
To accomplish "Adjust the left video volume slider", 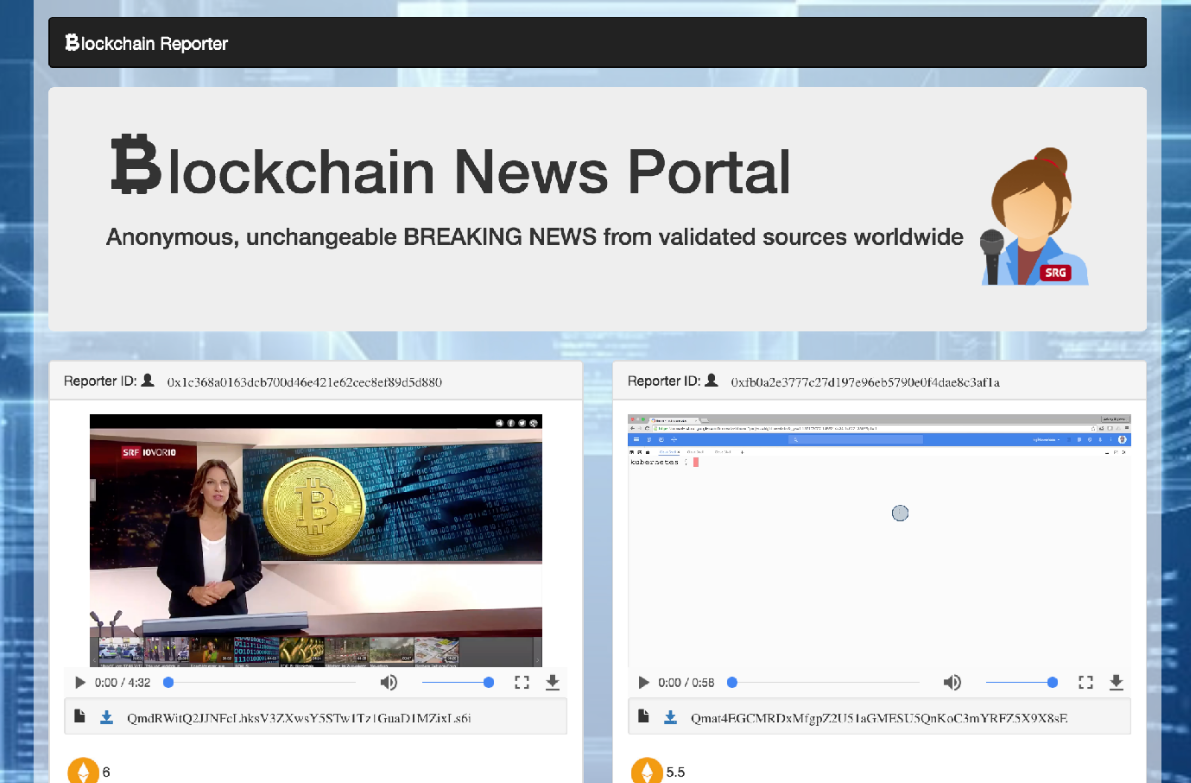I will pos(456,682).
